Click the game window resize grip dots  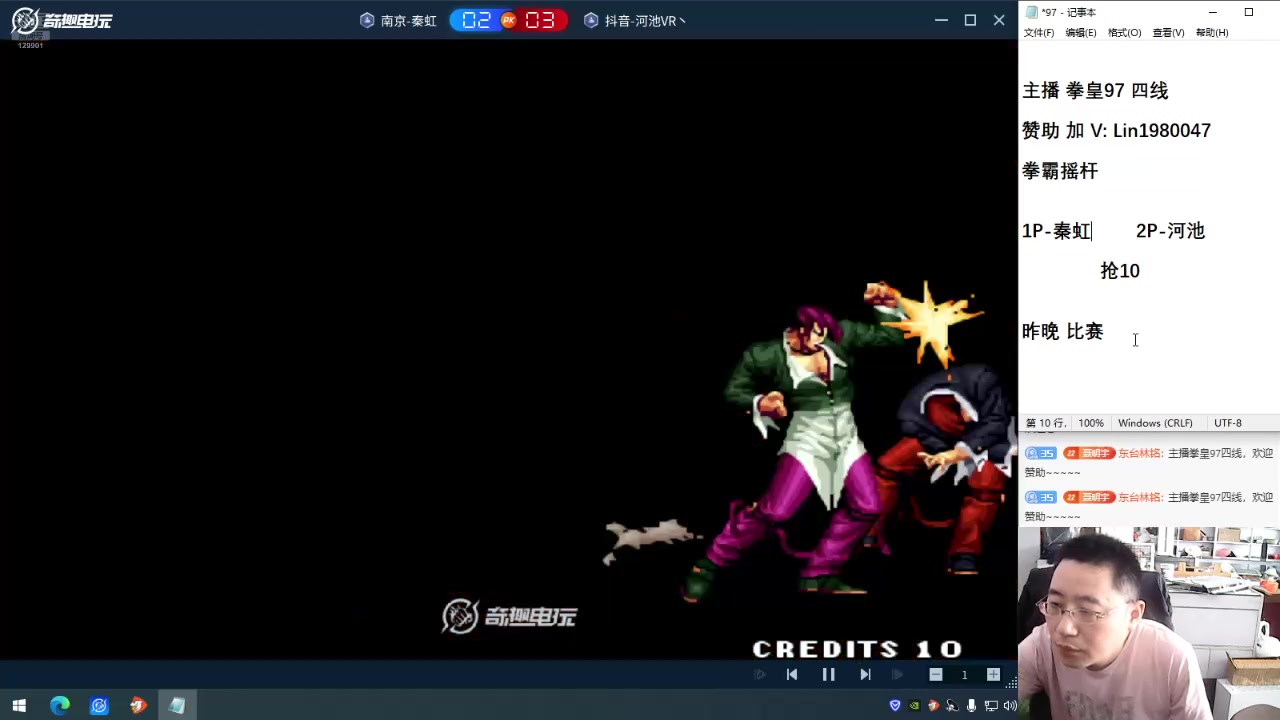tap(1011, 683)
